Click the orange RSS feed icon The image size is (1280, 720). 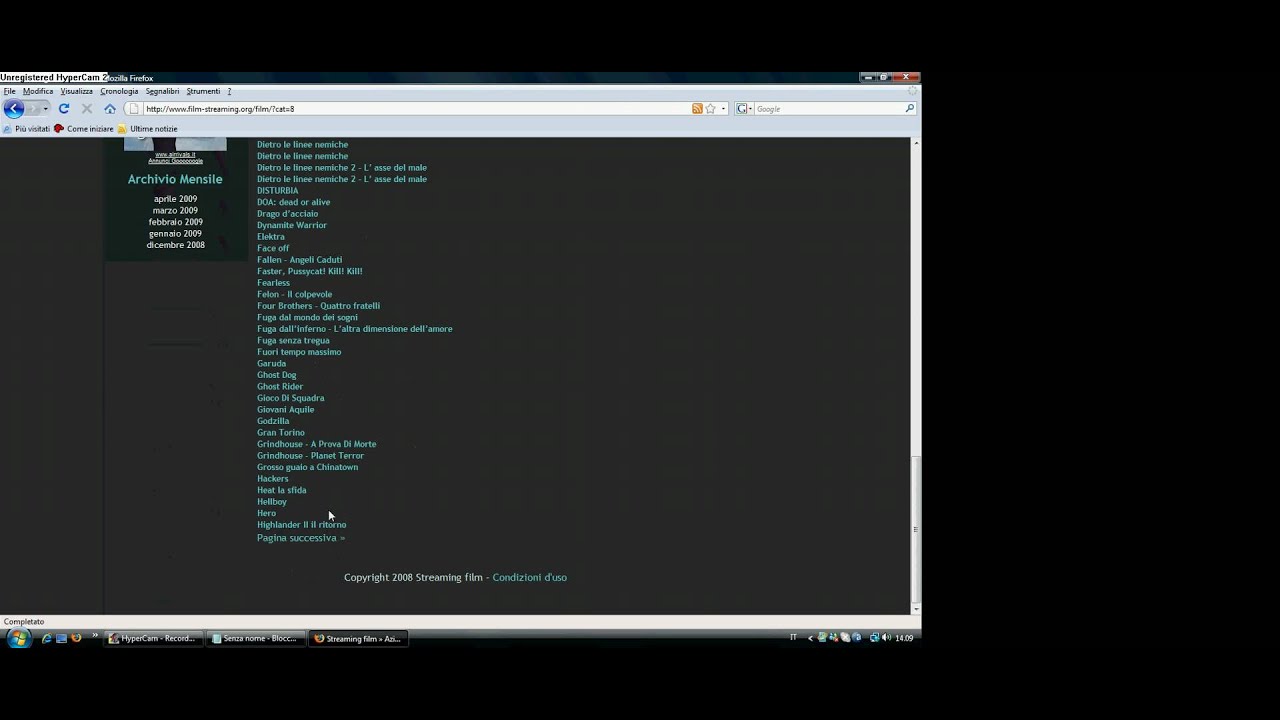(x=697, y=109)
